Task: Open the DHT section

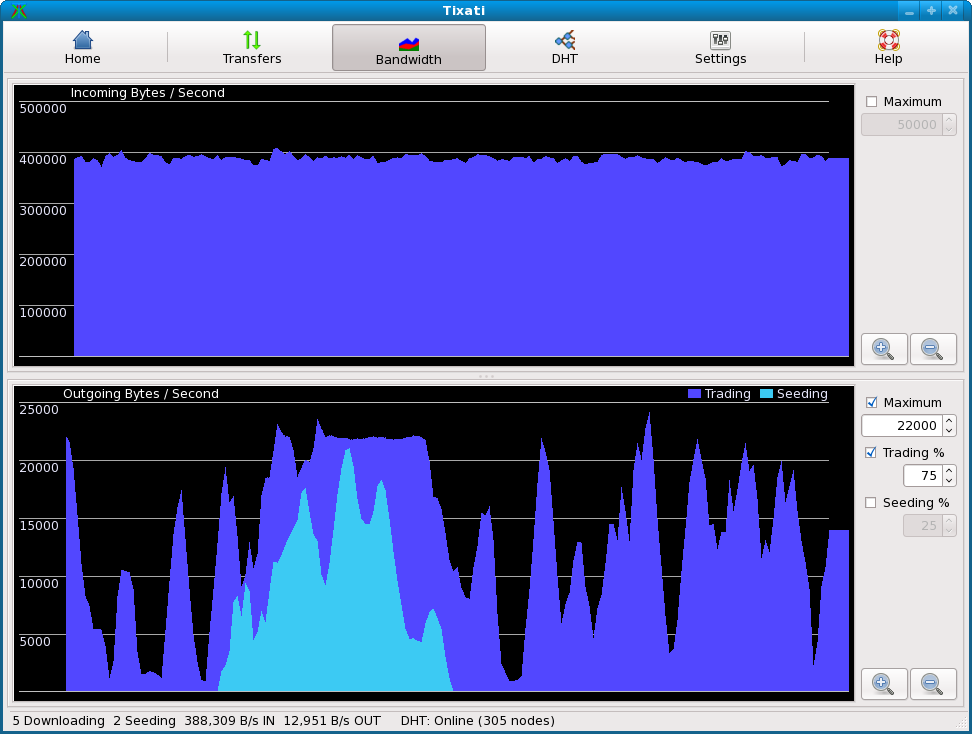Action: [x=565, y=48]
